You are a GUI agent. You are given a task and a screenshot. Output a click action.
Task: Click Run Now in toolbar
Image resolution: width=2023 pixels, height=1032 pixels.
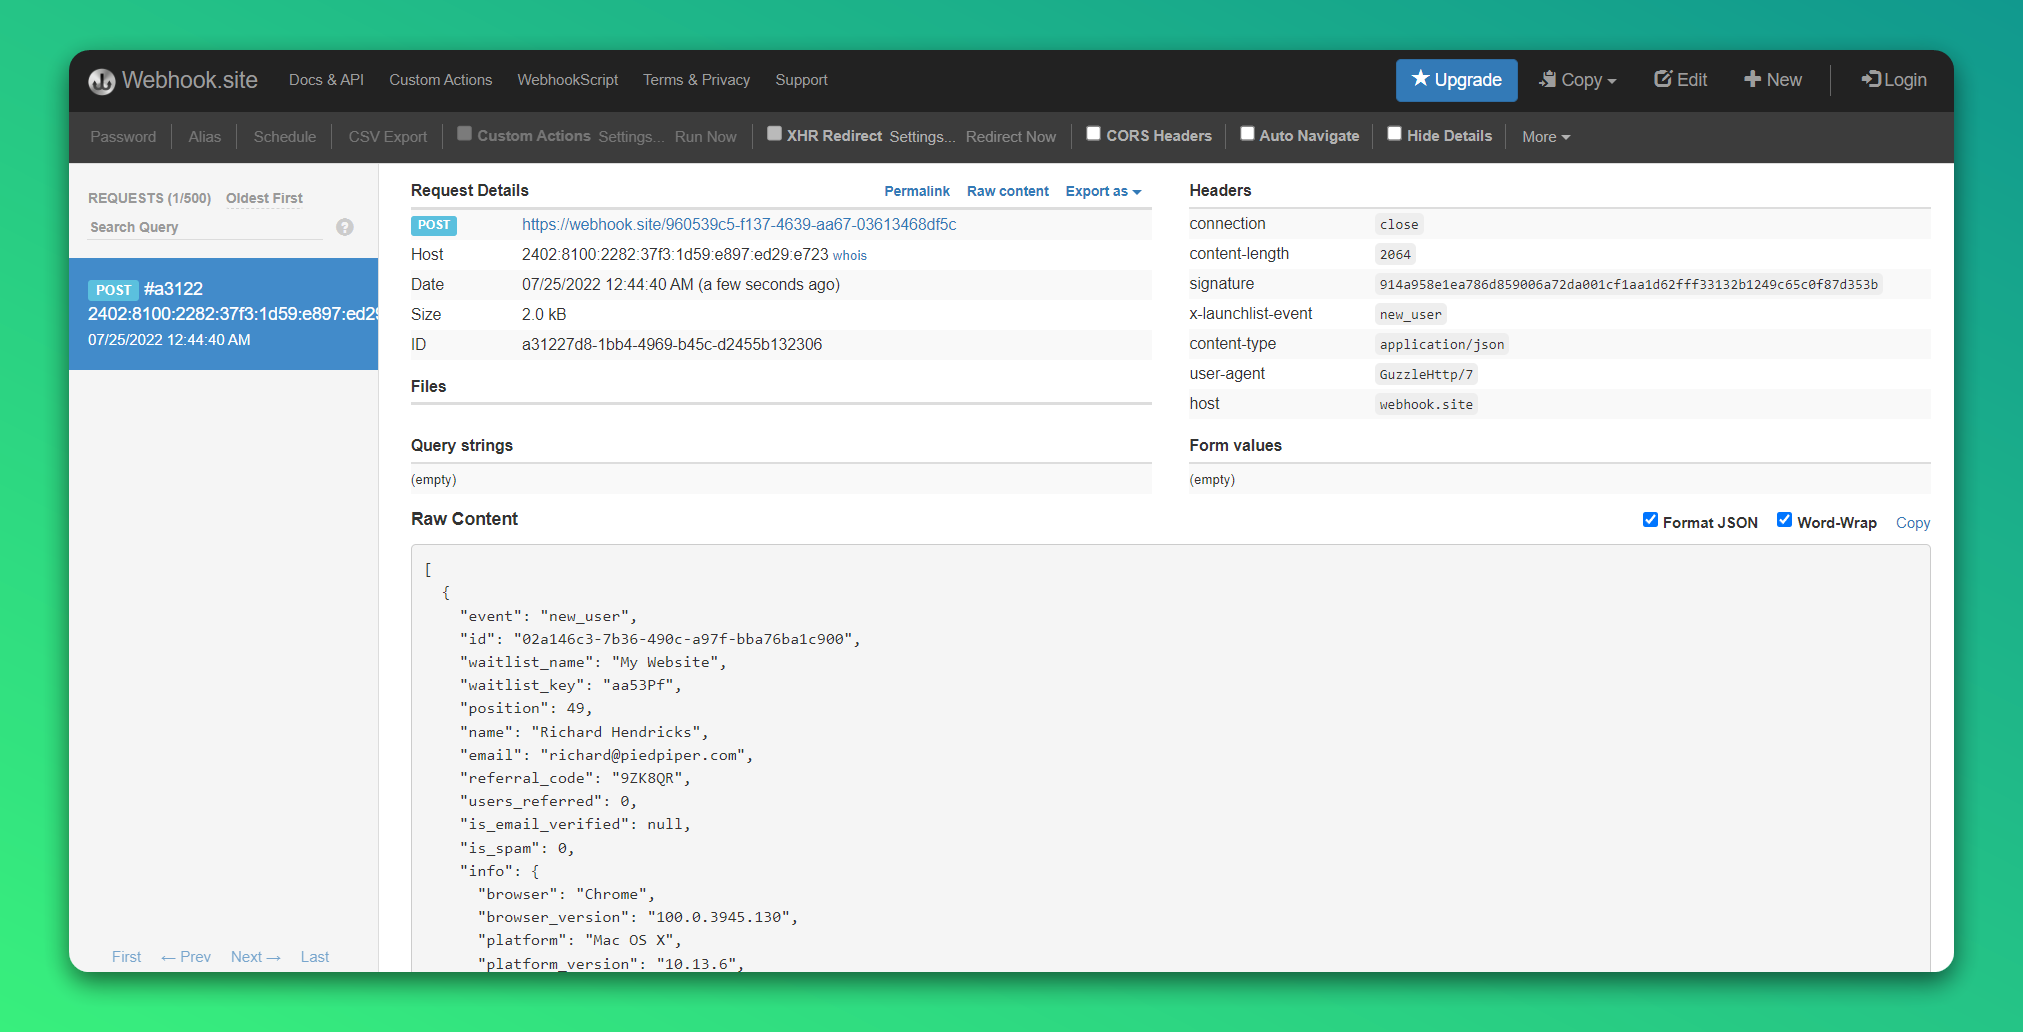[705, 137]
